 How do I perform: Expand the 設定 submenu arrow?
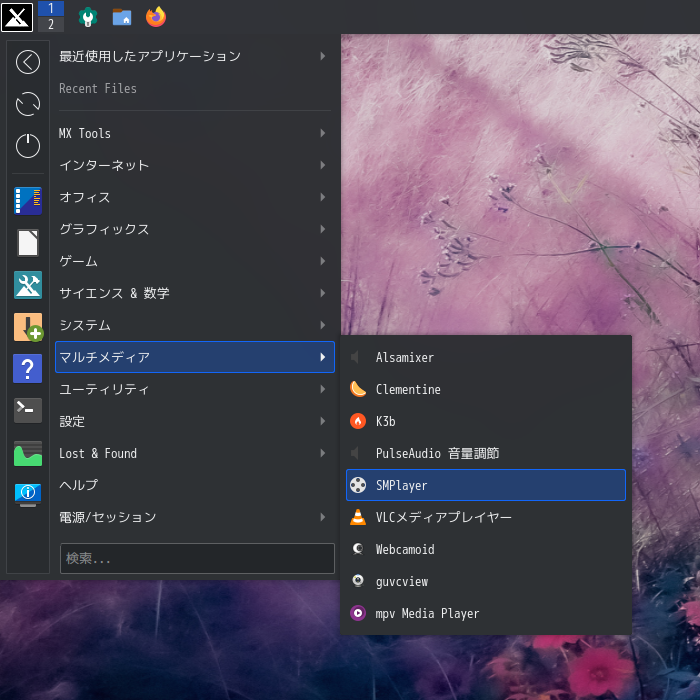click(323, 421)
